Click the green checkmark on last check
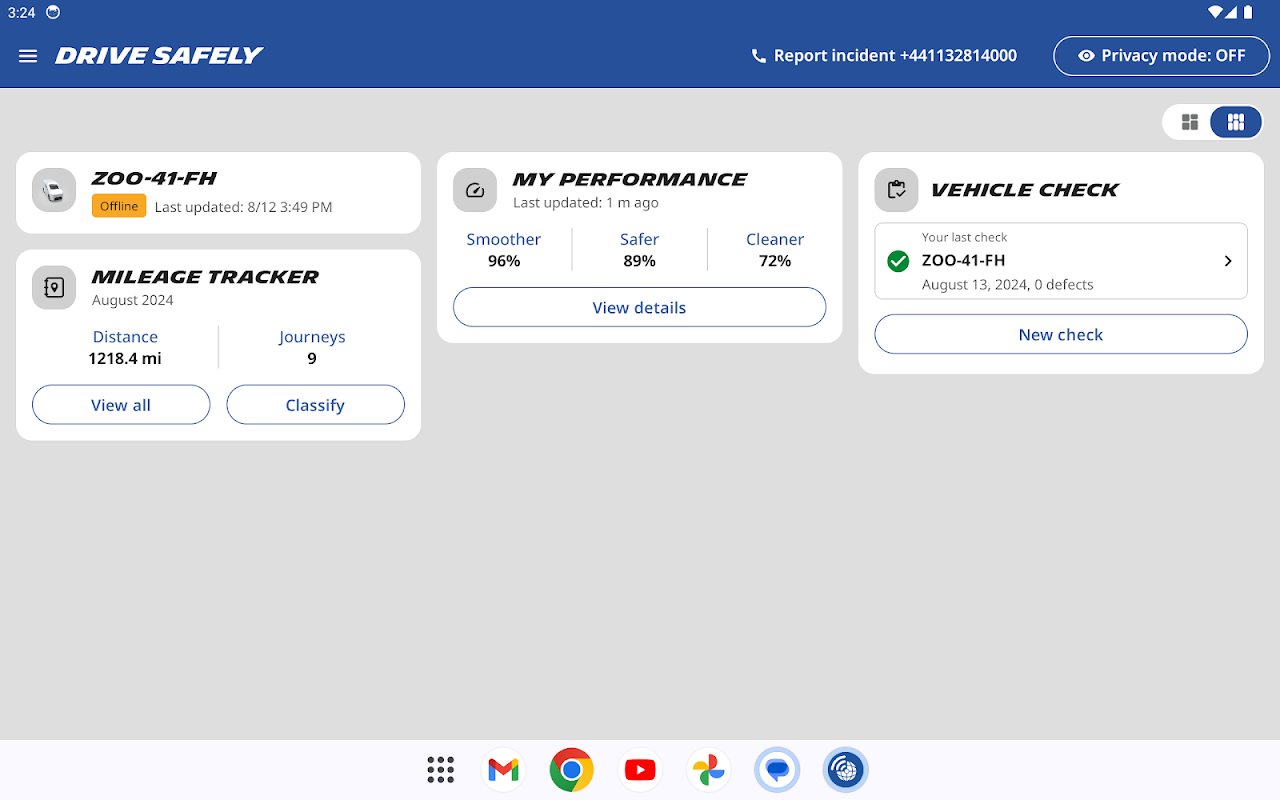The image size is (1280, 800). pyautogui.click(x=898, y=261)
